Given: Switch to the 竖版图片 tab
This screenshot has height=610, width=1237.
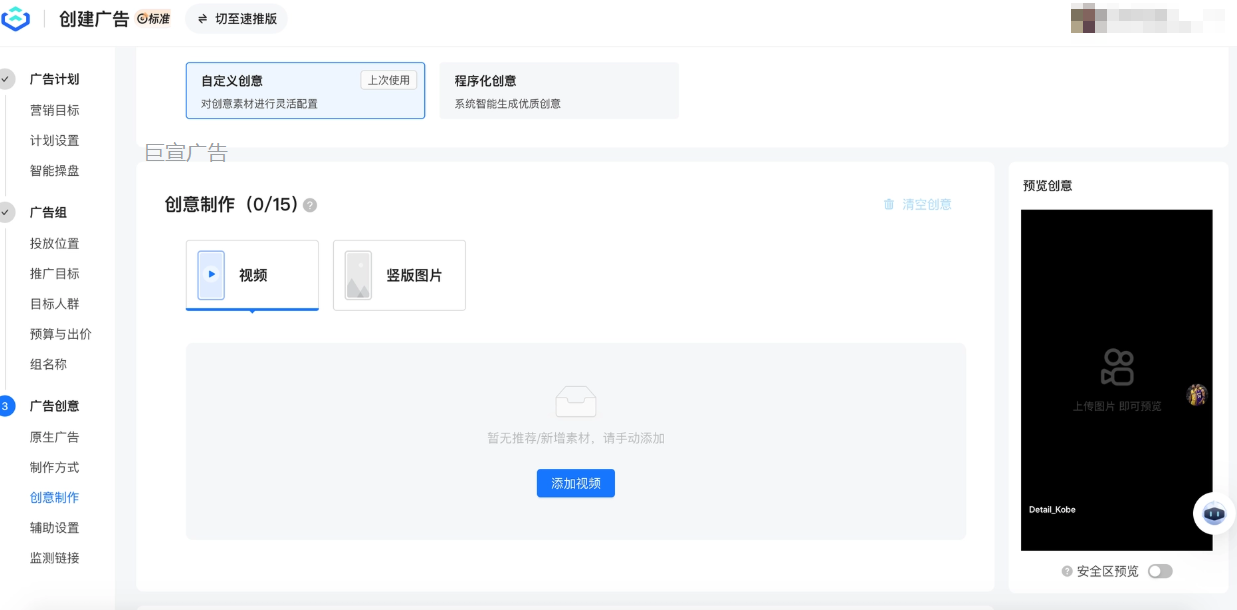Looking at the screenshot, I should 399,274.
